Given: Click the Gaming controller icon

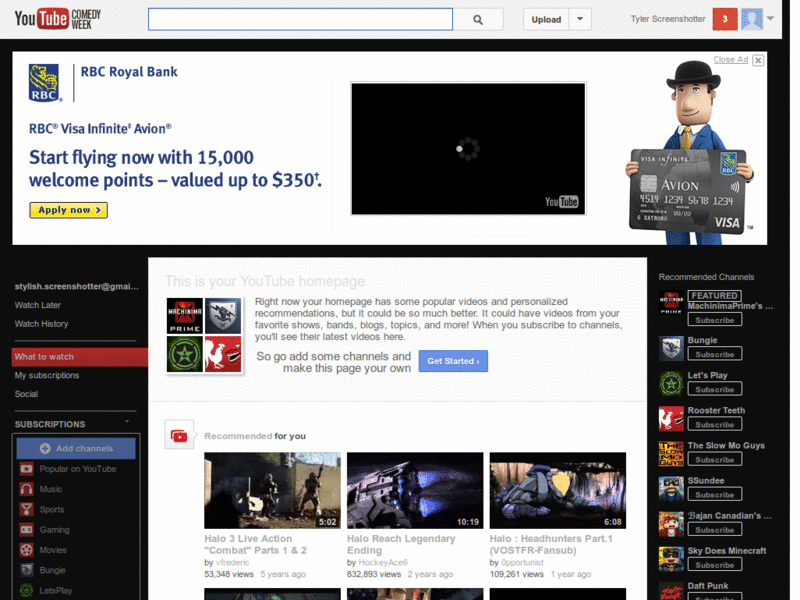Looking at the screenshot, I should point(27,530).
